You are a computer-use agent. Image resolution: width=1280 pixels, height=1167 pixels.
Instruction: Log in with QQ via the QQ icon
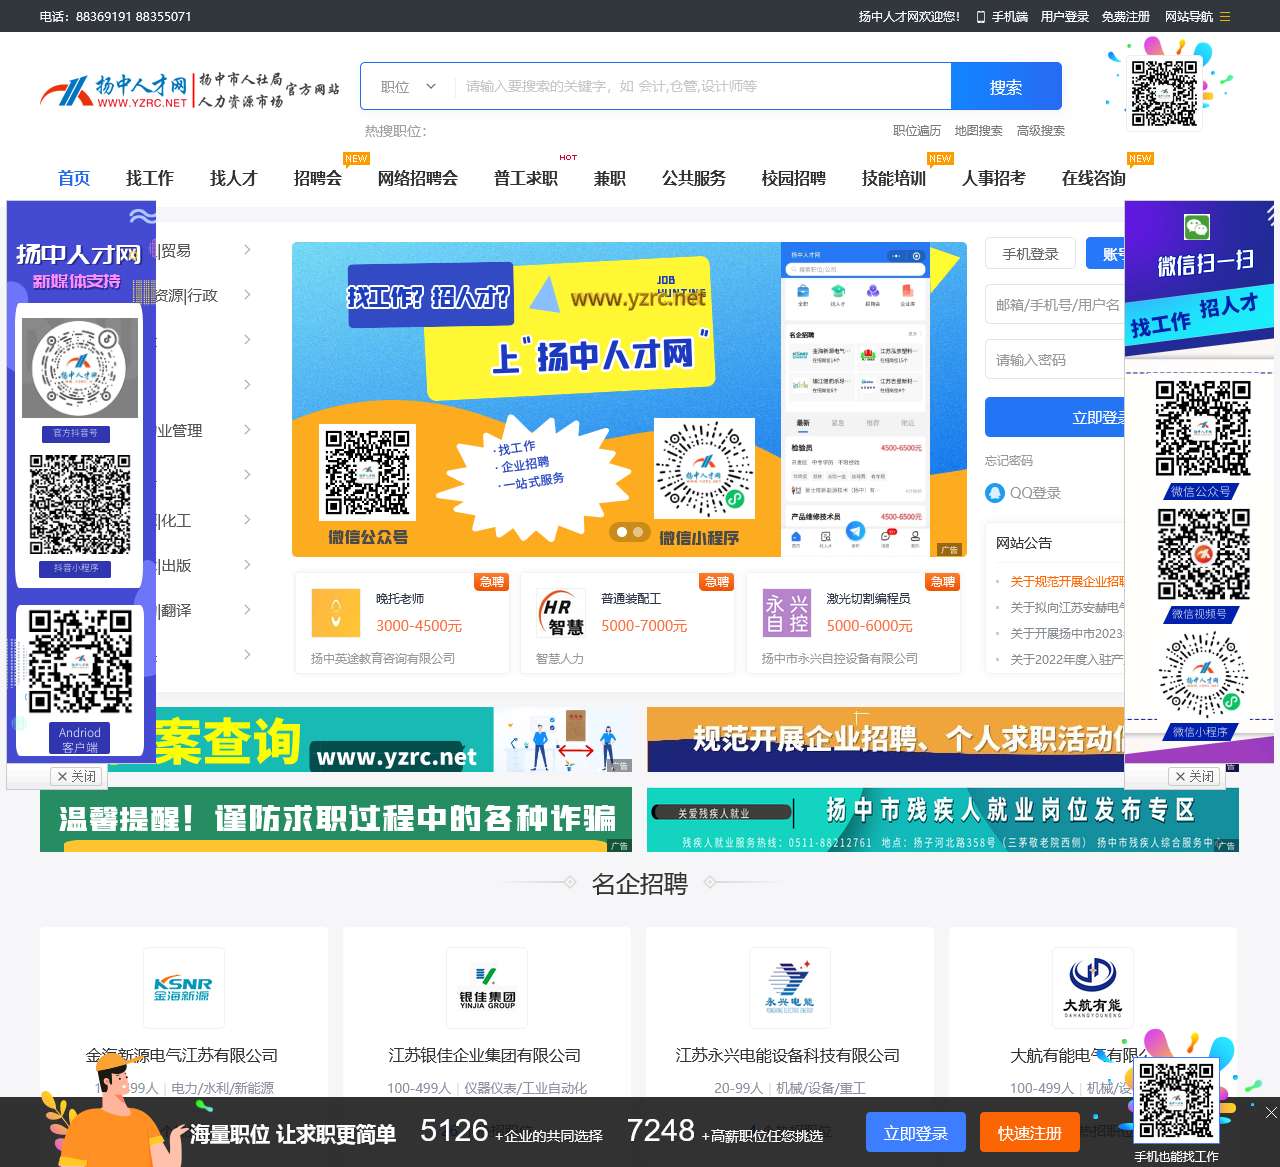[x=995, y=492]
